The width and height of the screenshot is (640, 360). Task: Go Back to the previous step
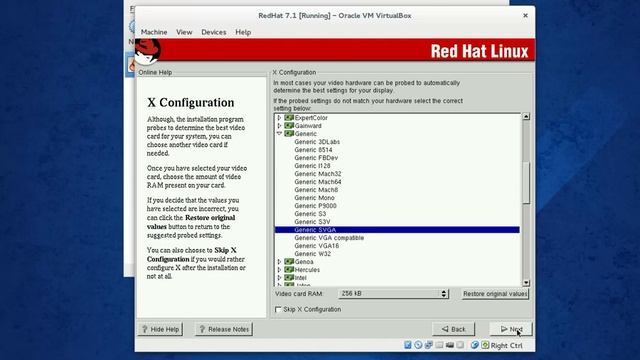click(453, 329)
